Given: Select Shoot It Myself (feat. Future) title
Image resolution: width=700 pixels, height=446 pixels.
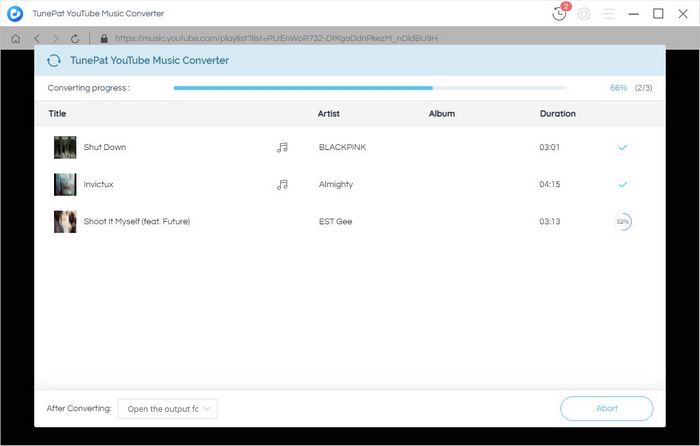Looking at the screenshot, I should coord(137,221).
